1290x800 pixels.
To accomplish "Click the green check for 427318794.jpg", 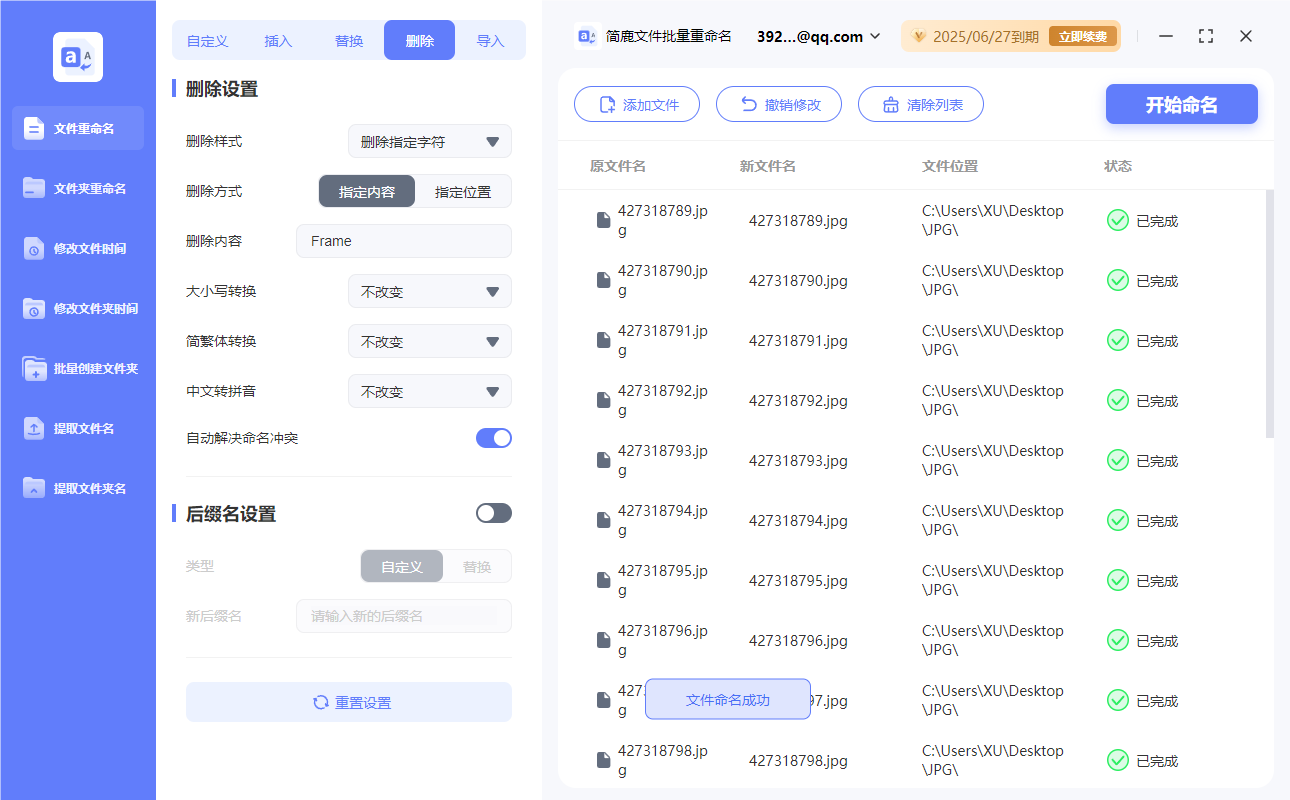I will point(1118,520).
